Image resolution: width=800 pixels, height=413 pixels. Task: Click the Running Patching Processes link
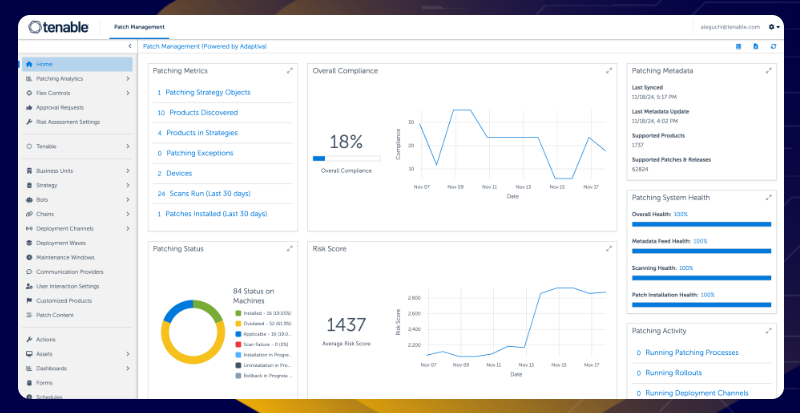(x=691, y=352)
